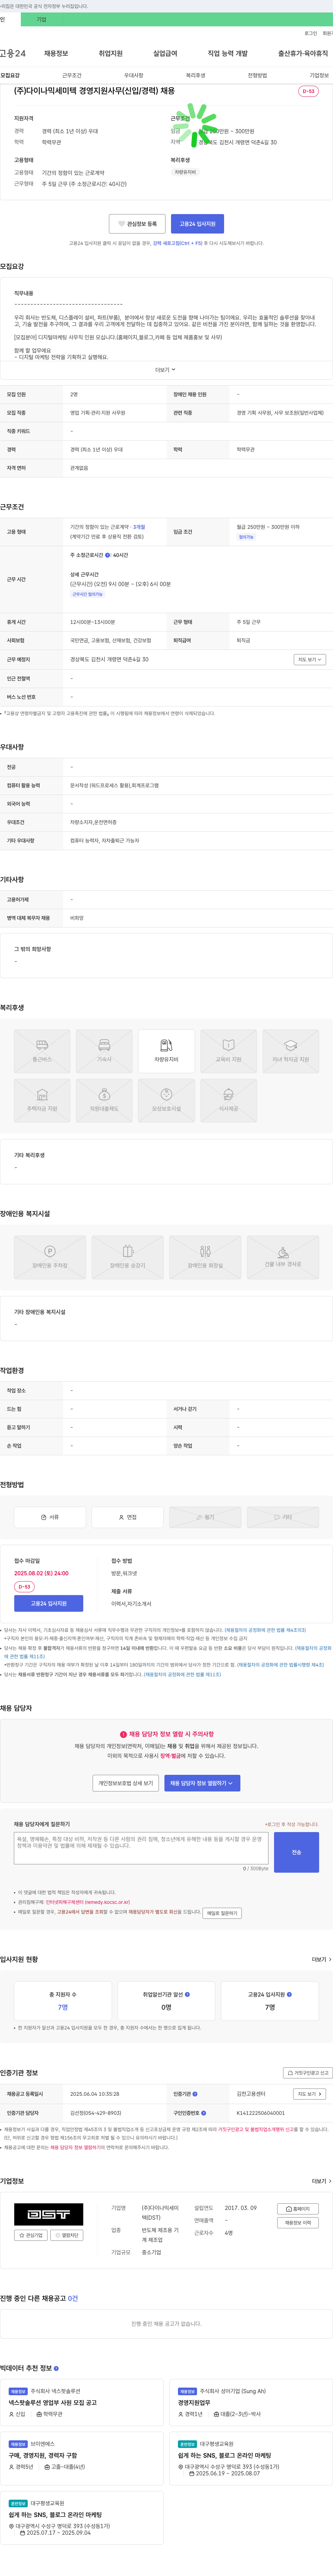Open 채용 담당자 정보 열람하기 dropdown
Screen dimensions: 333x2576
coord(202,1783)
